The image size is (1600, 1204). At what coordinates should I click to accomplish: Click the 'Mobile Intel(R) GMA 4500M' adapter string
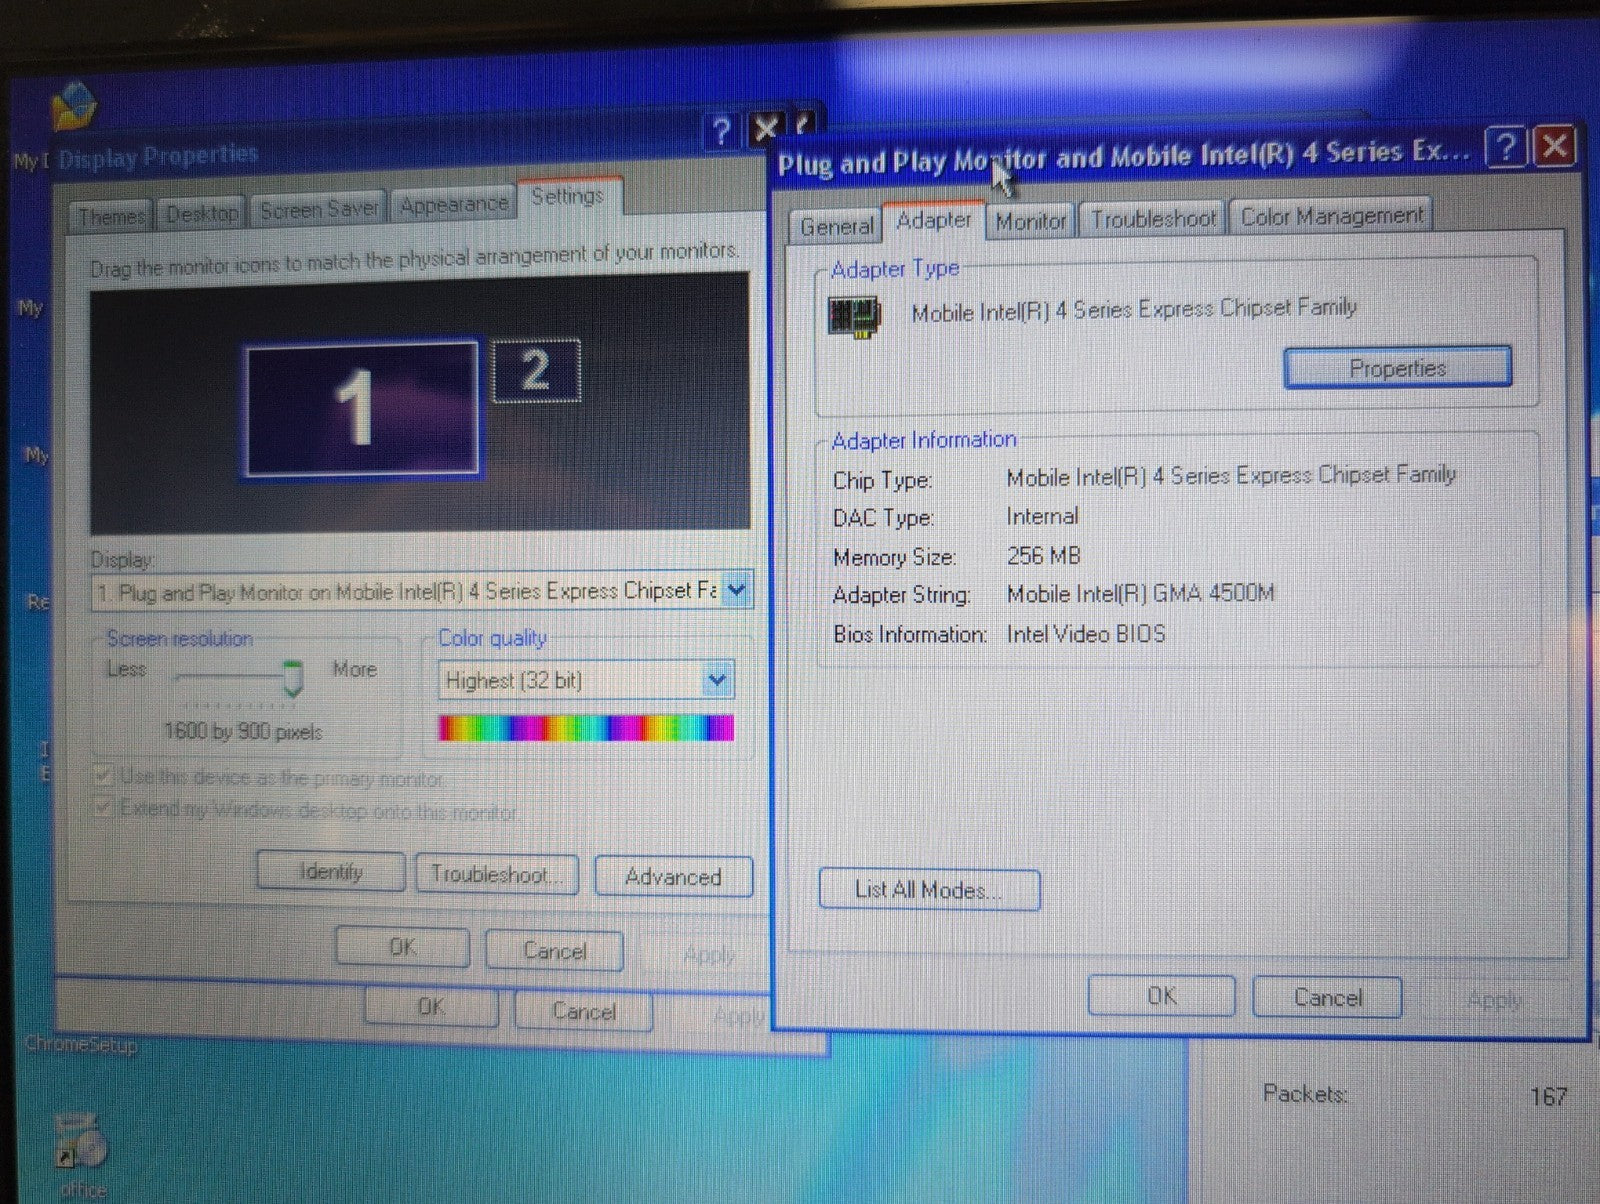(1141, 594)
